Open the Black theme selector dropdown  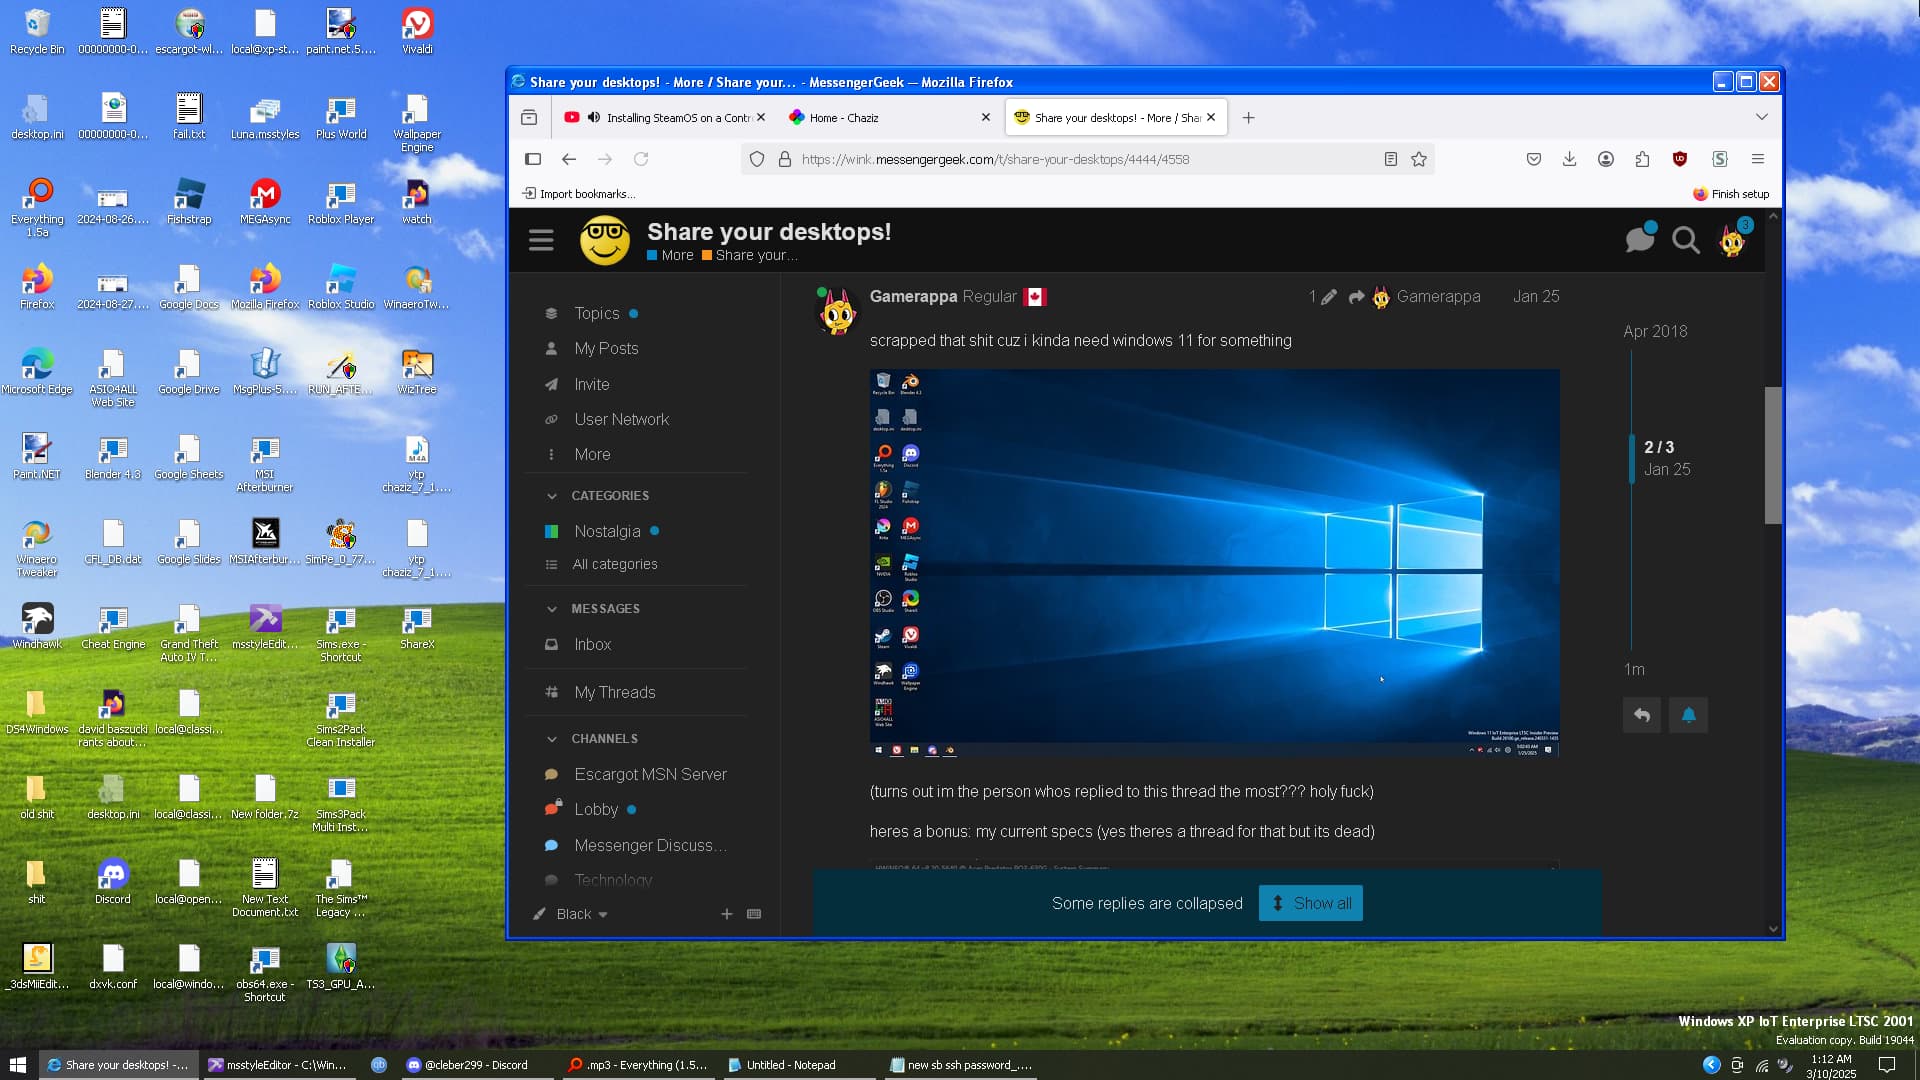point(571,914)
